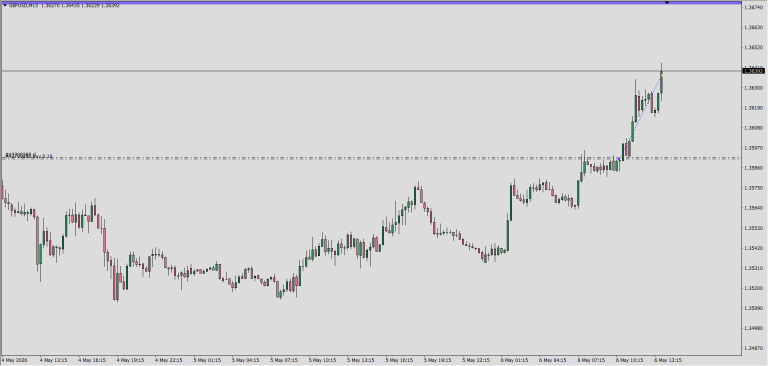This screenshot has height=366, width=768.
Task: Click the 5 May 01:15 time label
Action: 207,360
